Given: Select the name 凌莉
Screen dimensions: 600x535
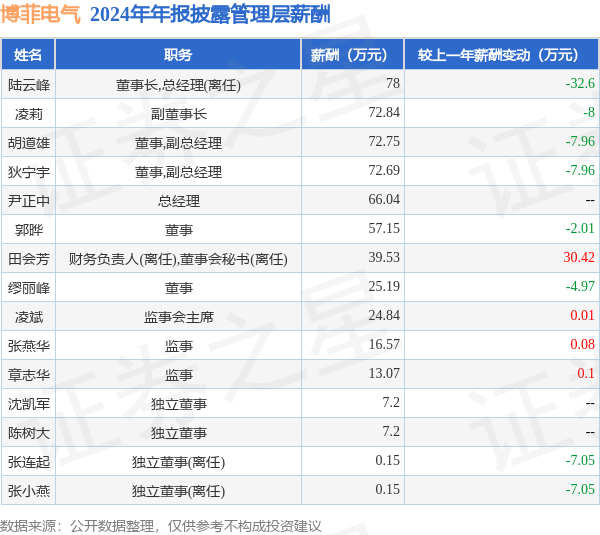Looking at the screenshot, I should pos(29,114).
